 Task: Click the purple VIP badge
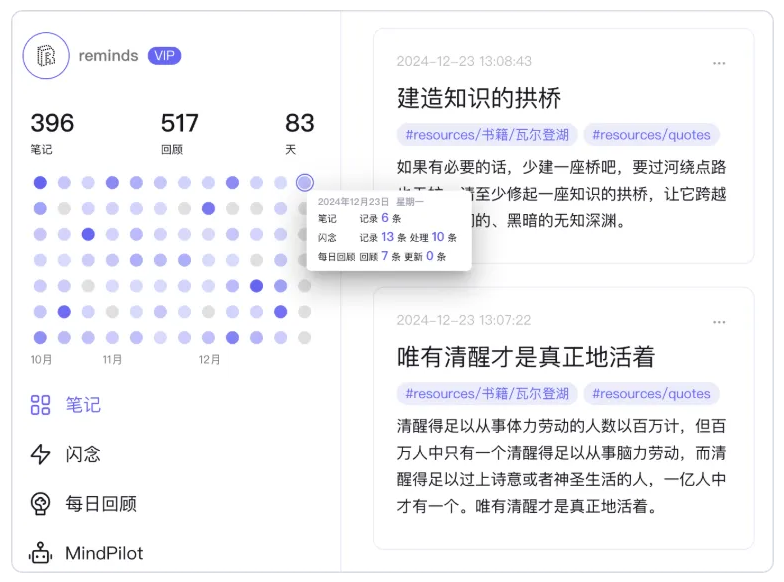click(x=164, y=56)
